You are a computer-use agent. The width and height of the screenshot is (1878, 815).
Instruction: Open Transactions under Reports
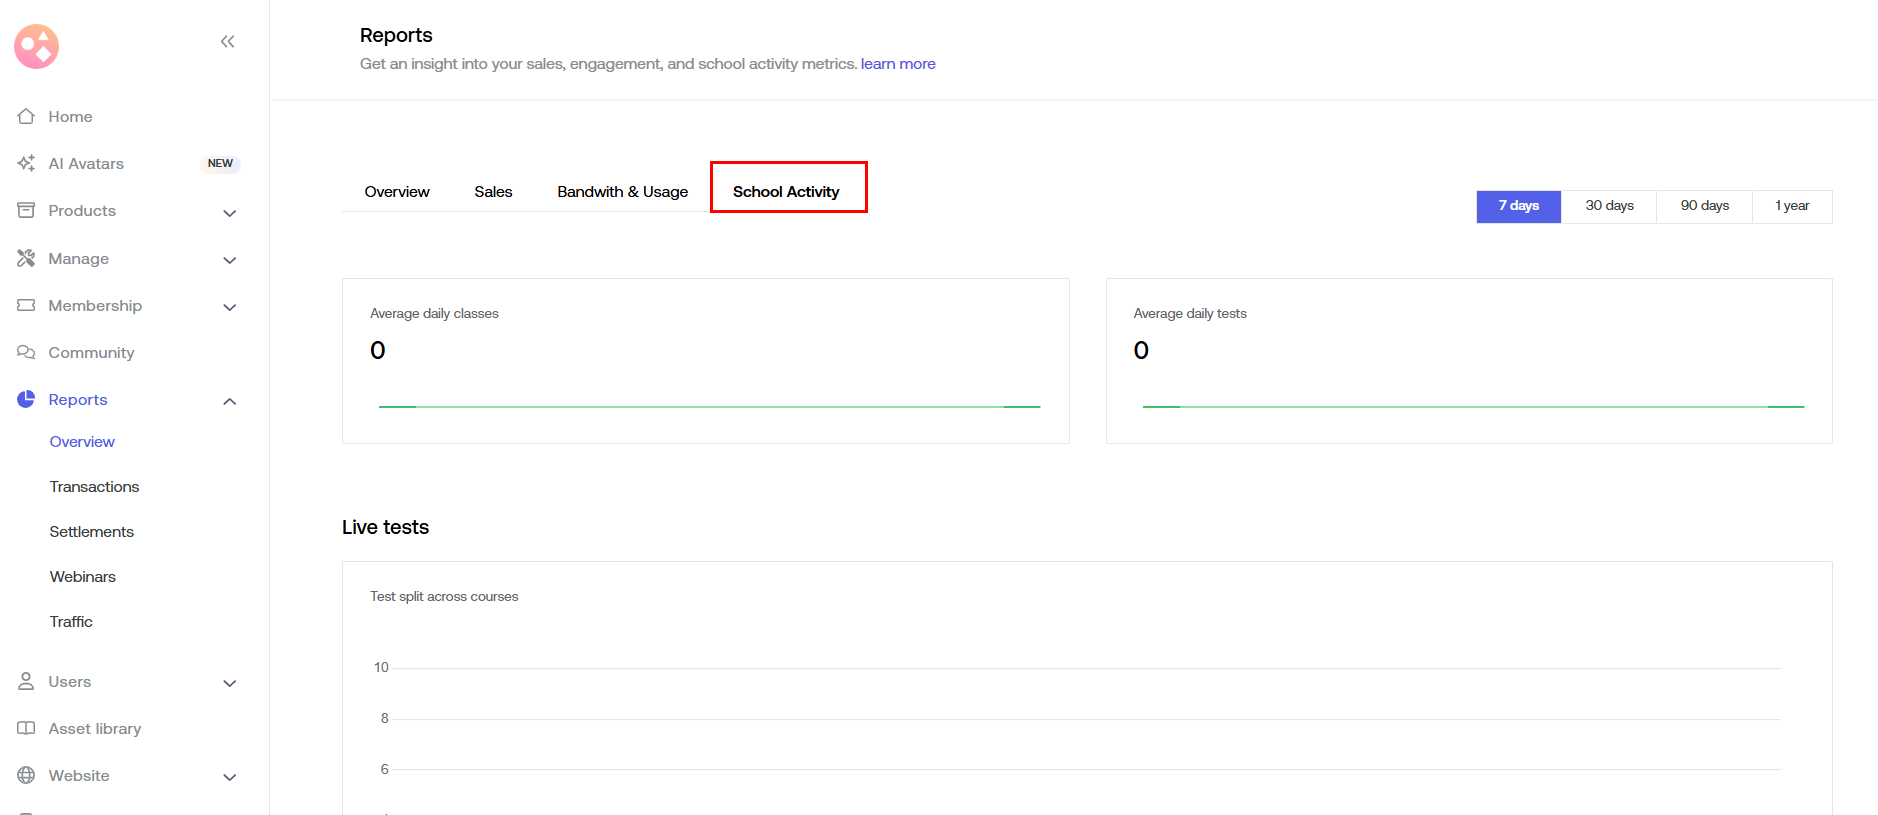click(94, 487)
